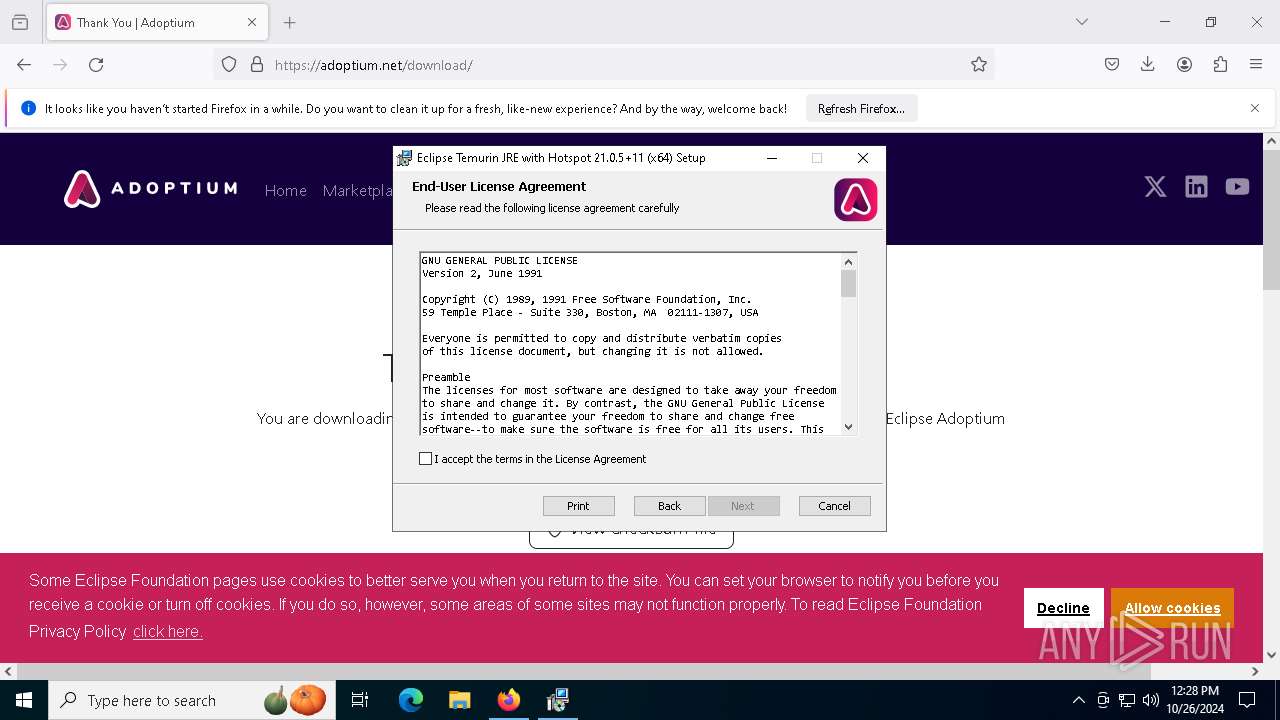The height and width of the screenshot is (720, 1280).
Task: Go Back in the Temurin Setup
Action: tap(669, 506)
